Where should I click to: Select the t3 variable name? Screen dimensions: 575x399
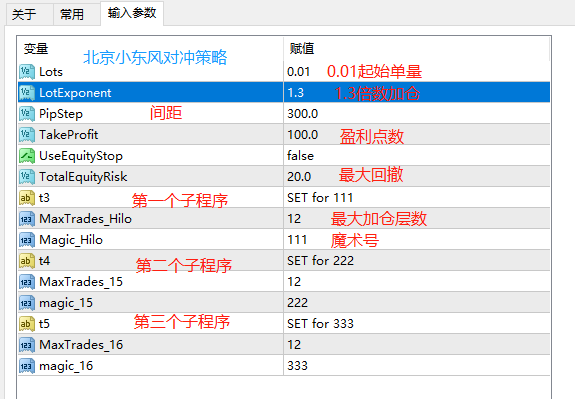pos(44,198)
